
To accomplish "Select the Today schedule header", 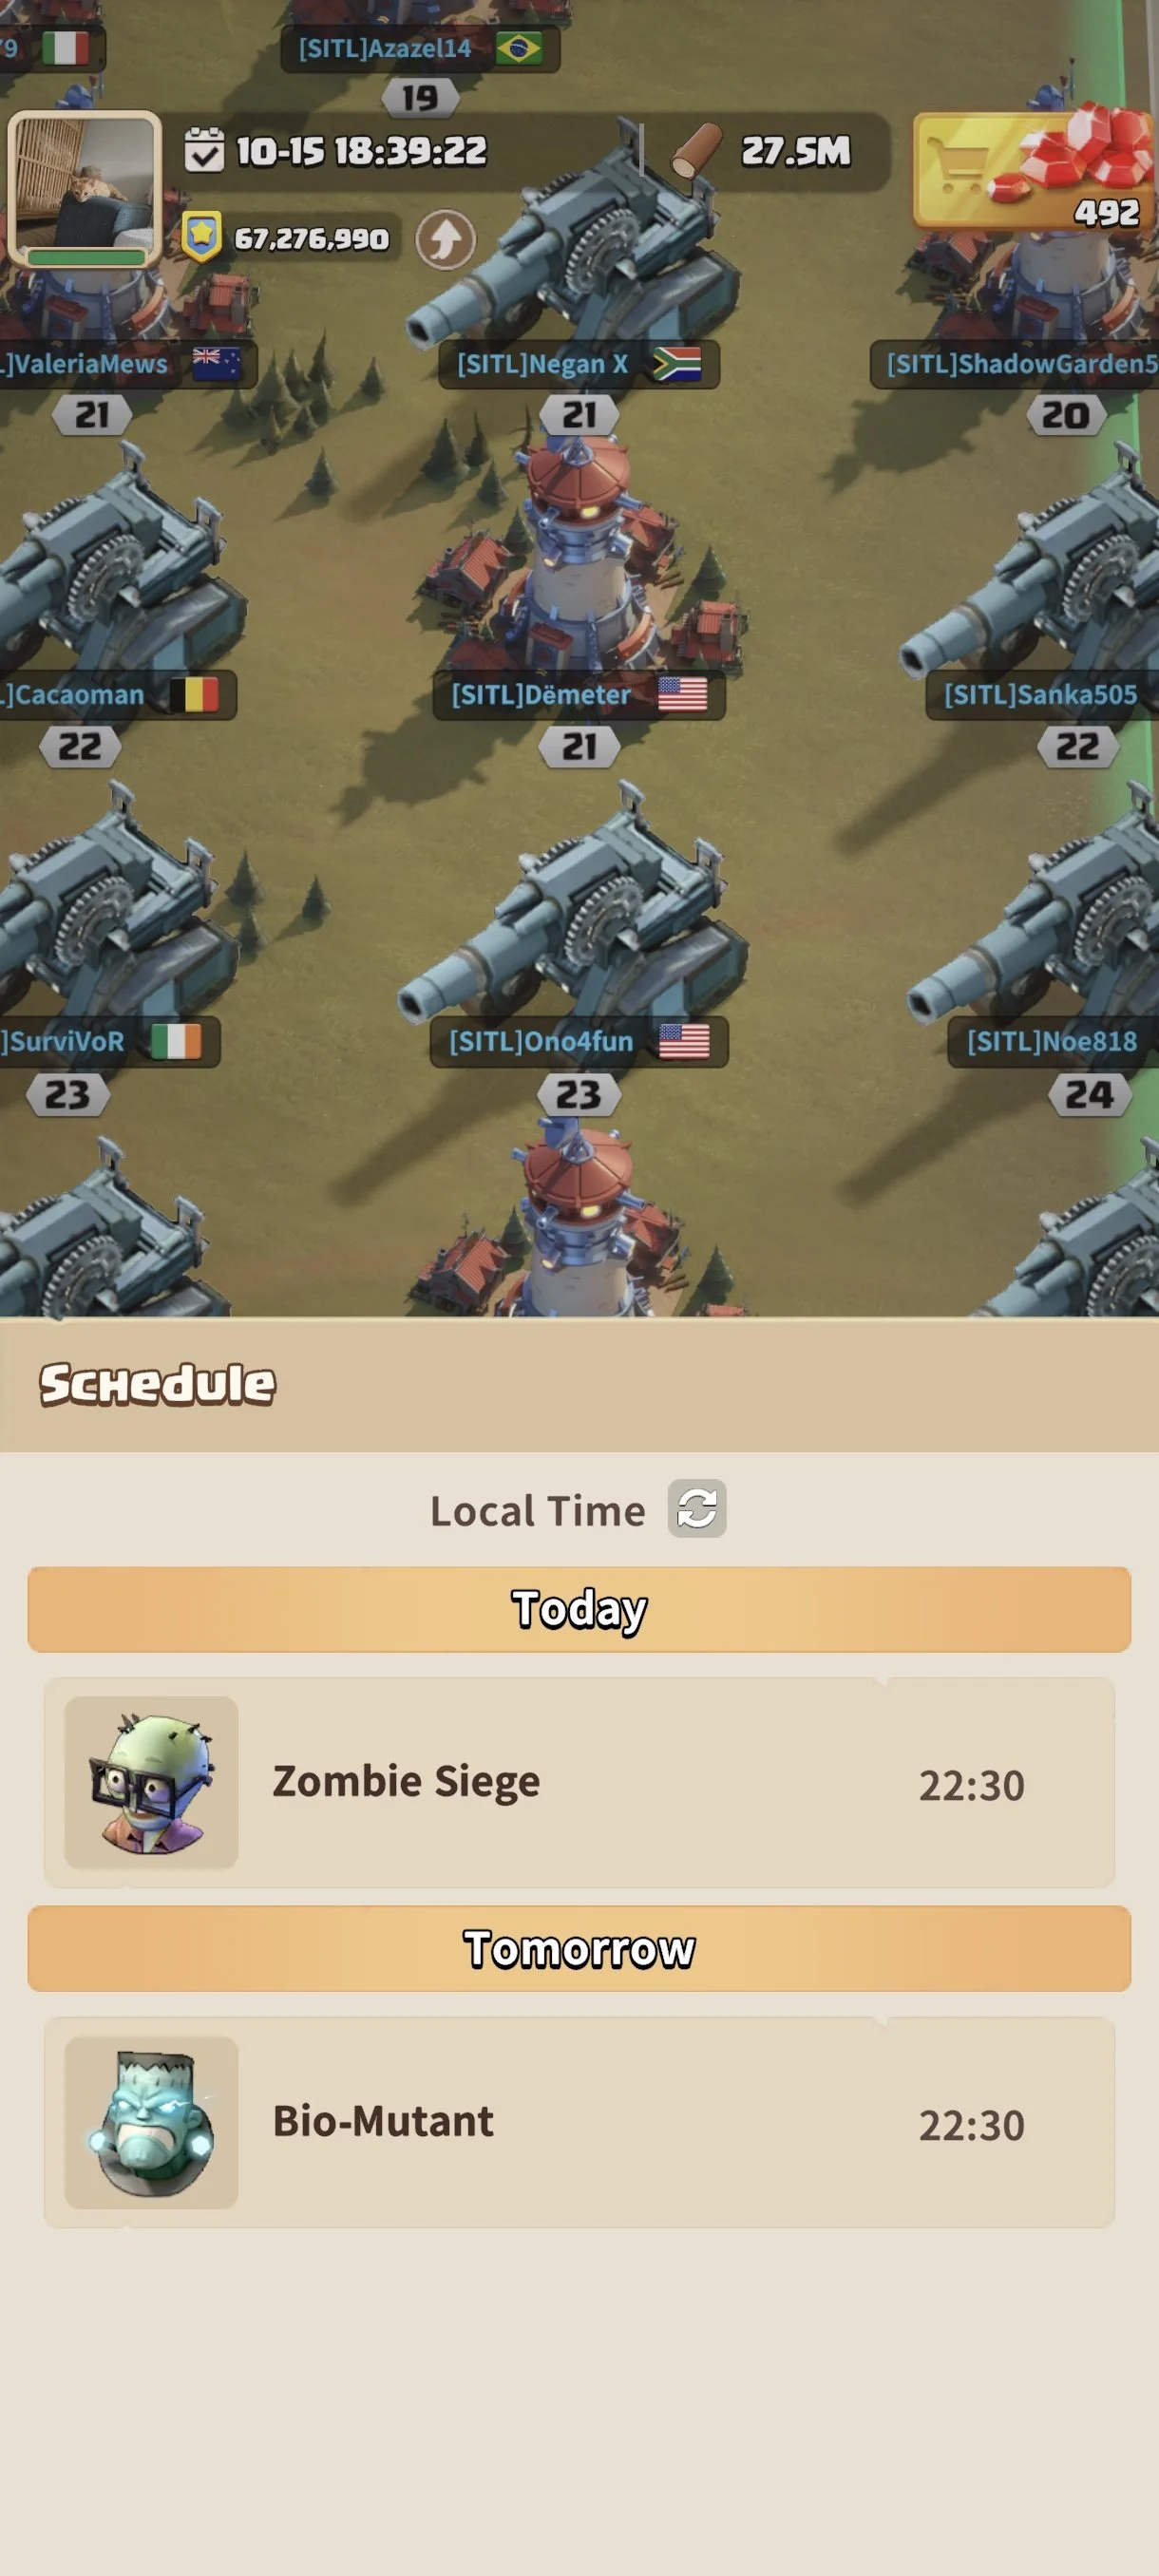I will (x=579, y=1609).
